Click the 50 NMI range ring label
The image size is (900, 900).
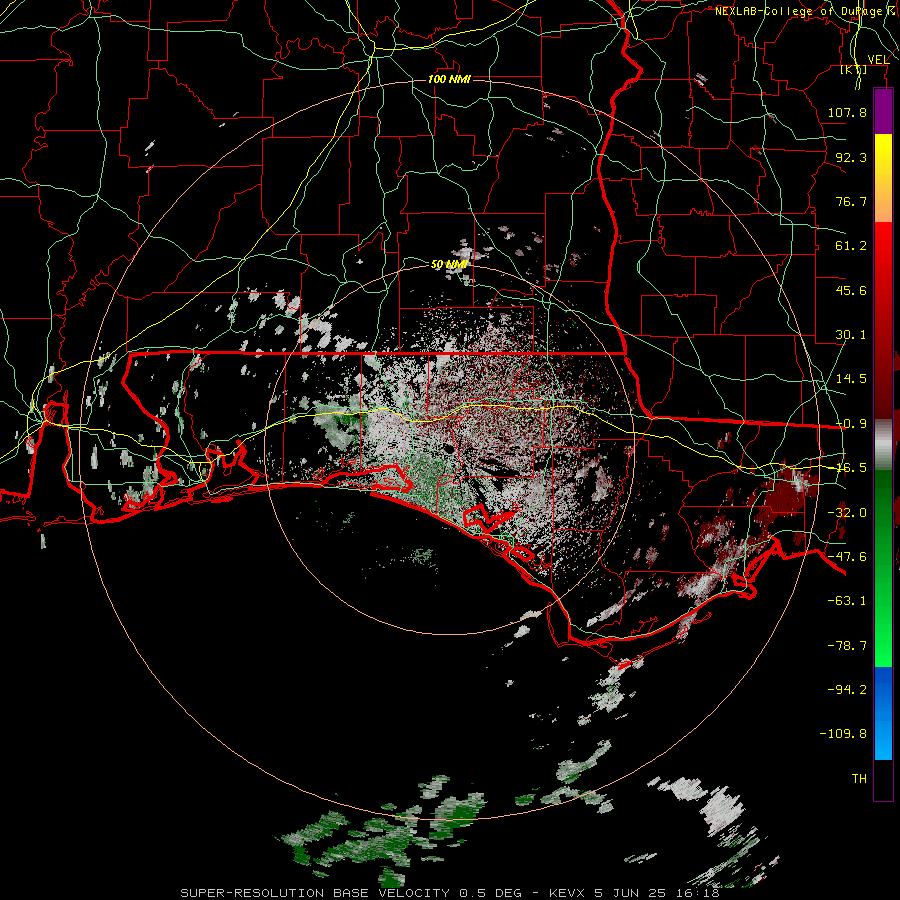(x=449, y=264)
